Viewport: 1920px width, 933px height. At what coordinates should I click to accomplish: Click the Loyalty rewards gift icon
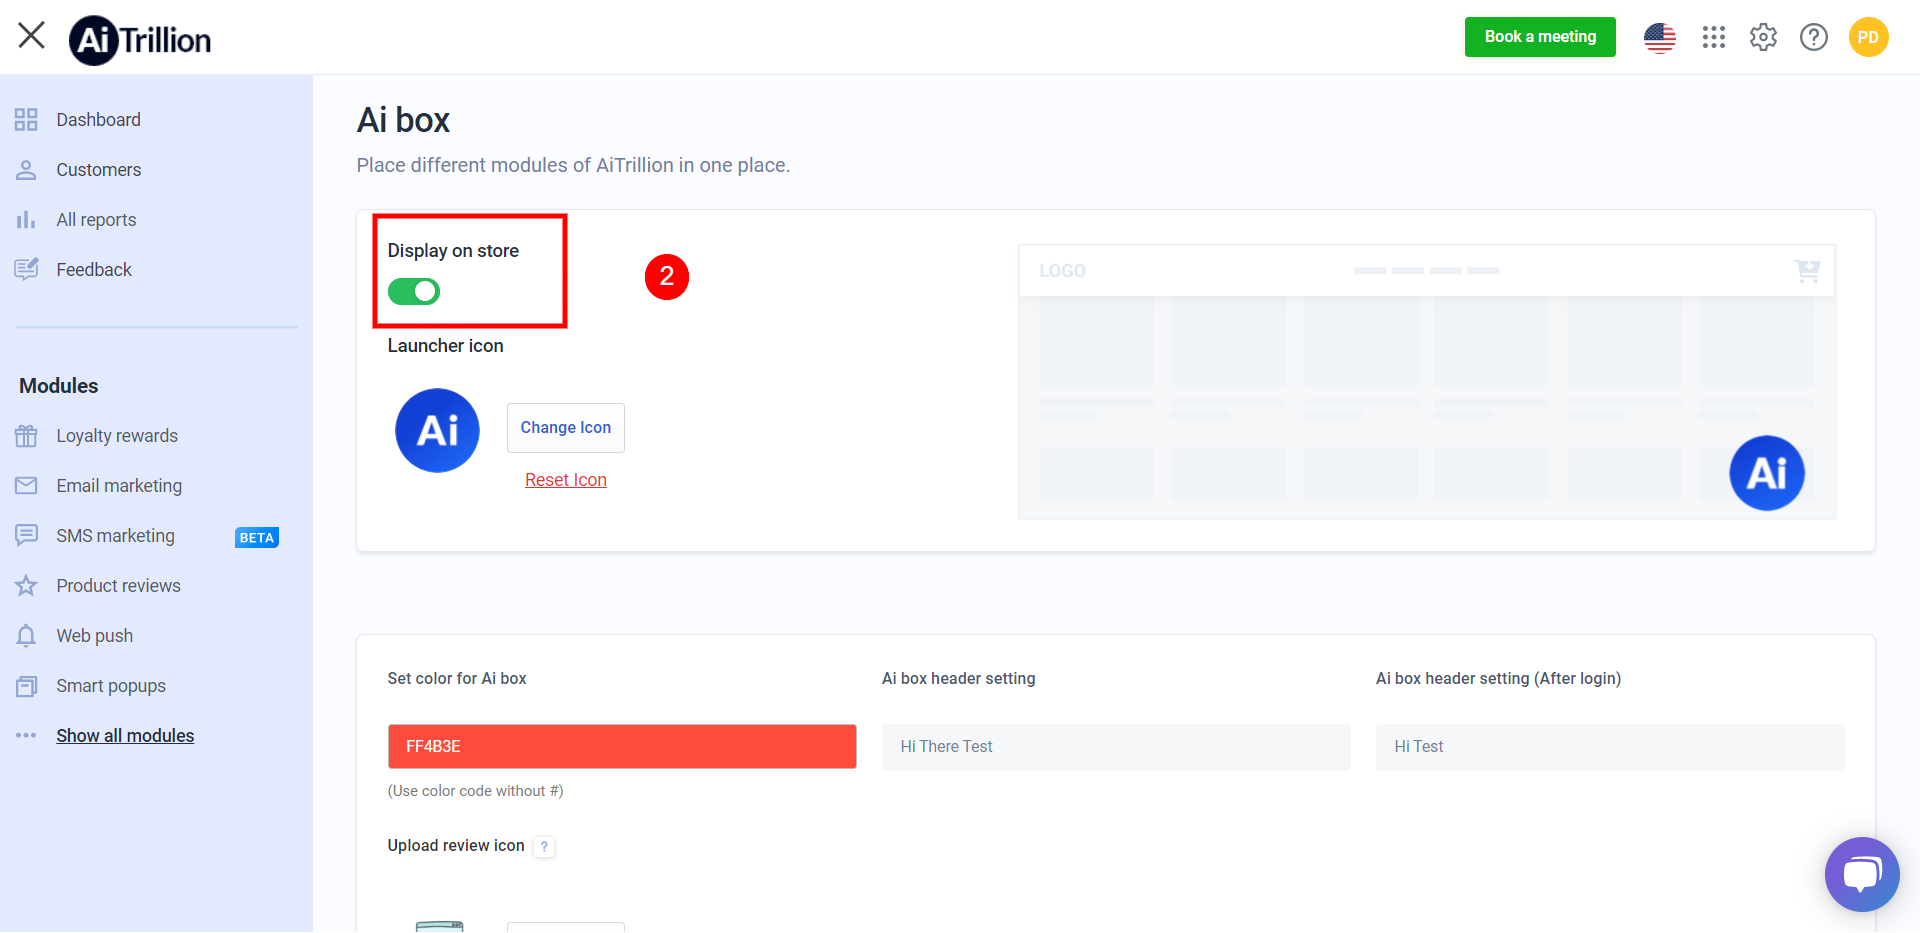click(x=26, y=436)
